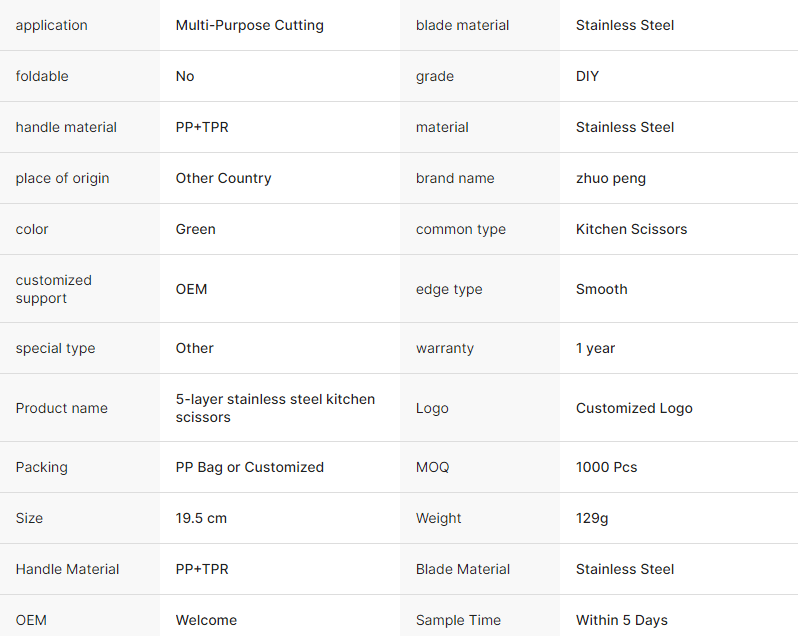
Task: Click the '129g' weight value
Action: [x=592, y=518]
